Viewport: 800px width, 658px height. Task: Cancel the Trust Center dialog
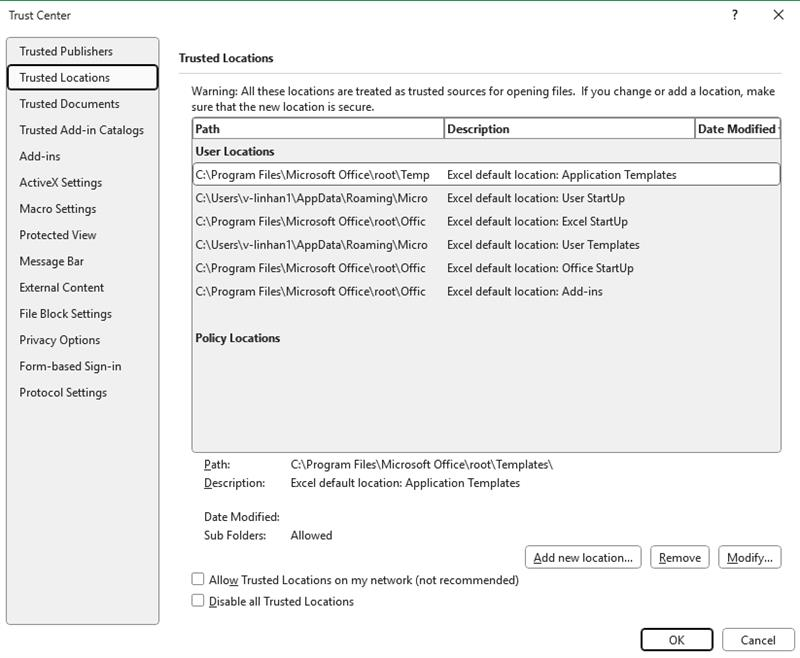point(758,640)
